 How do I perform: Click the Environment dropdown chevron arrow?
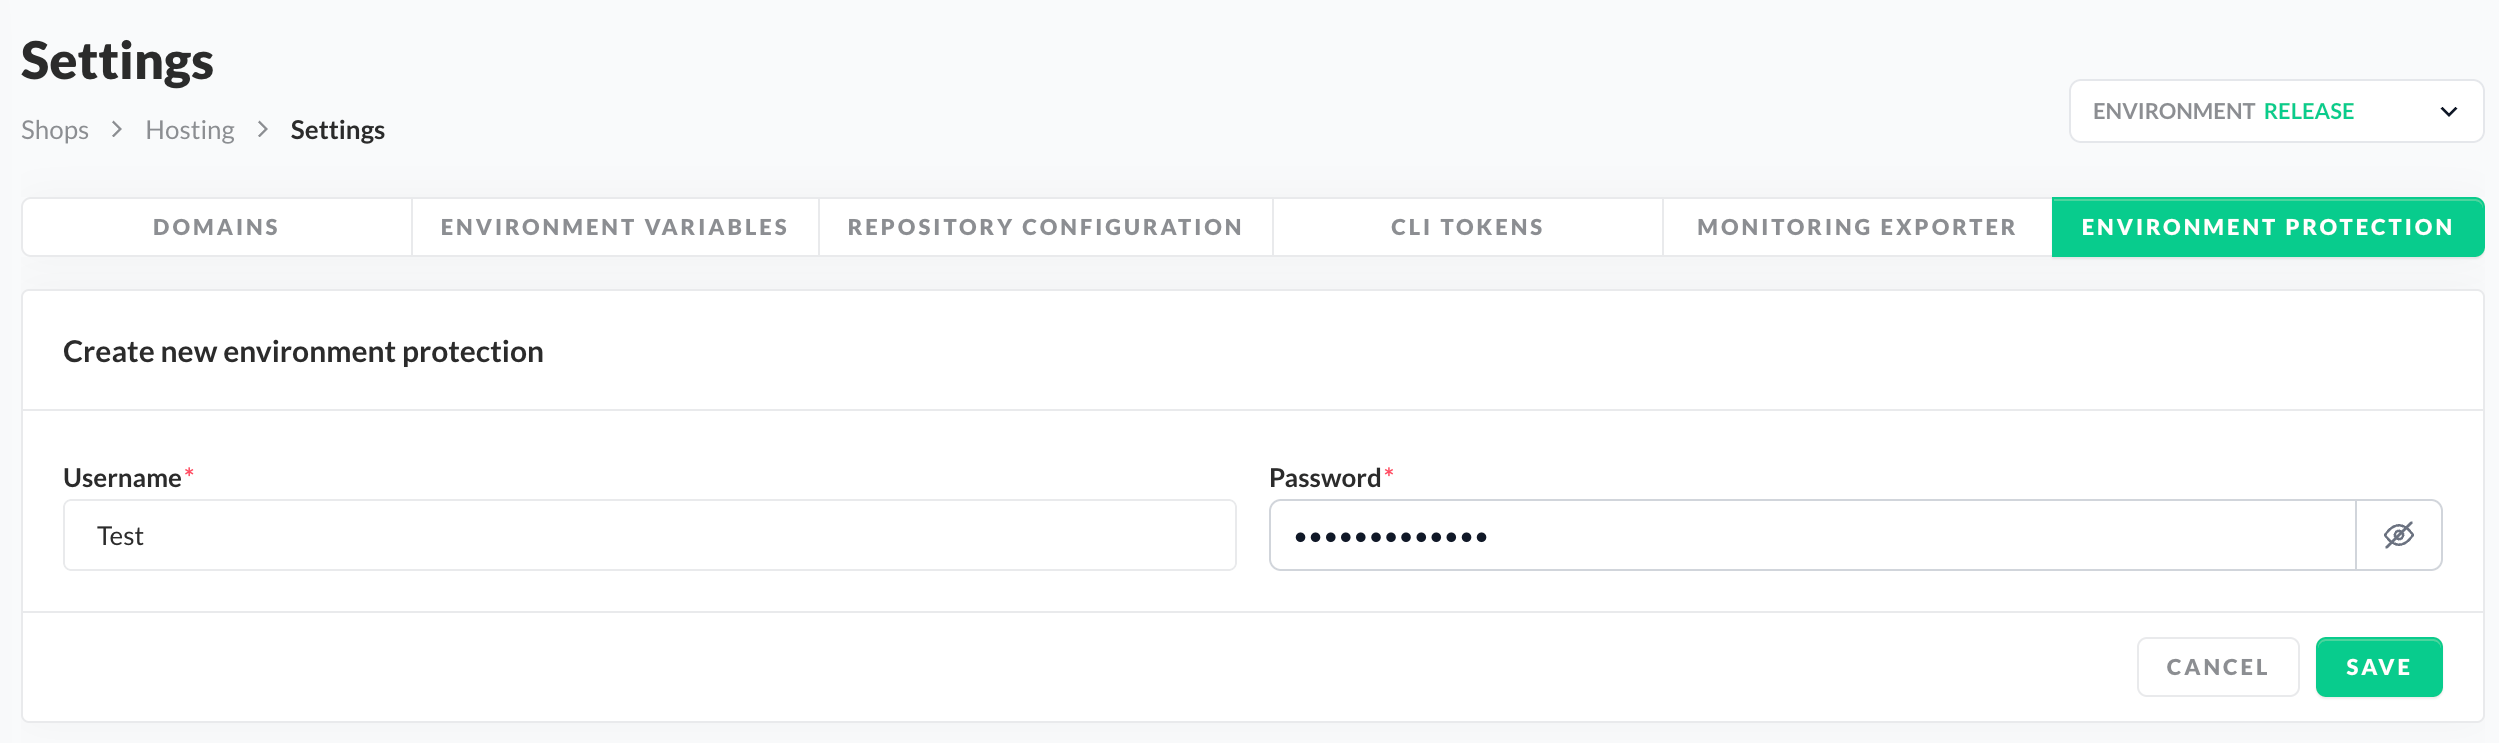(x=2448, y=111)
